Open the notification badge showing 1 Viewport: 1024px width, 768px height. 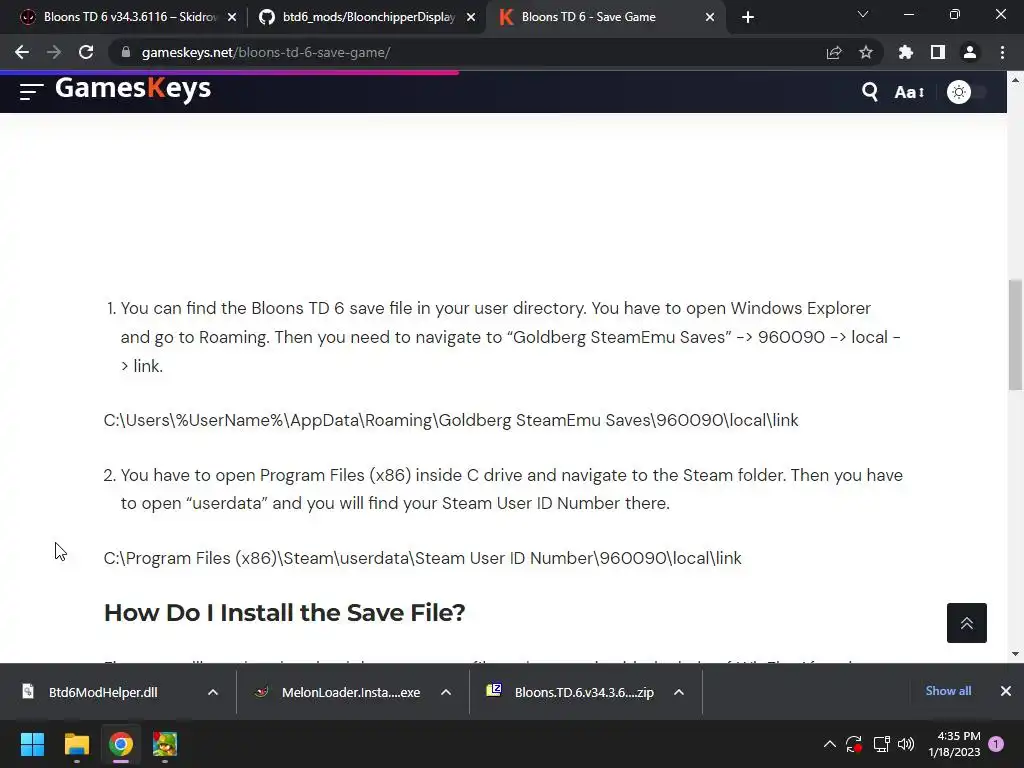point(996,744)
